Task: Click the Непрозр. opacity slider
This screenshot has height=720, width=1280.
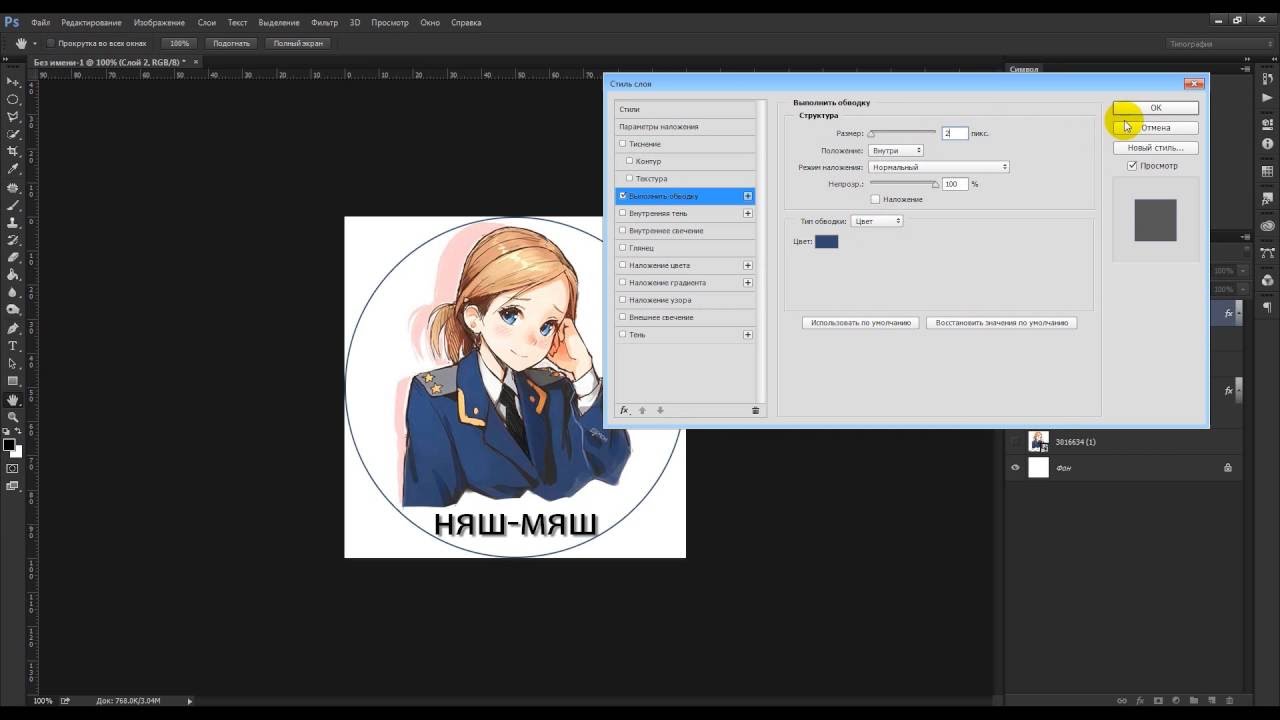Action: 904,183
